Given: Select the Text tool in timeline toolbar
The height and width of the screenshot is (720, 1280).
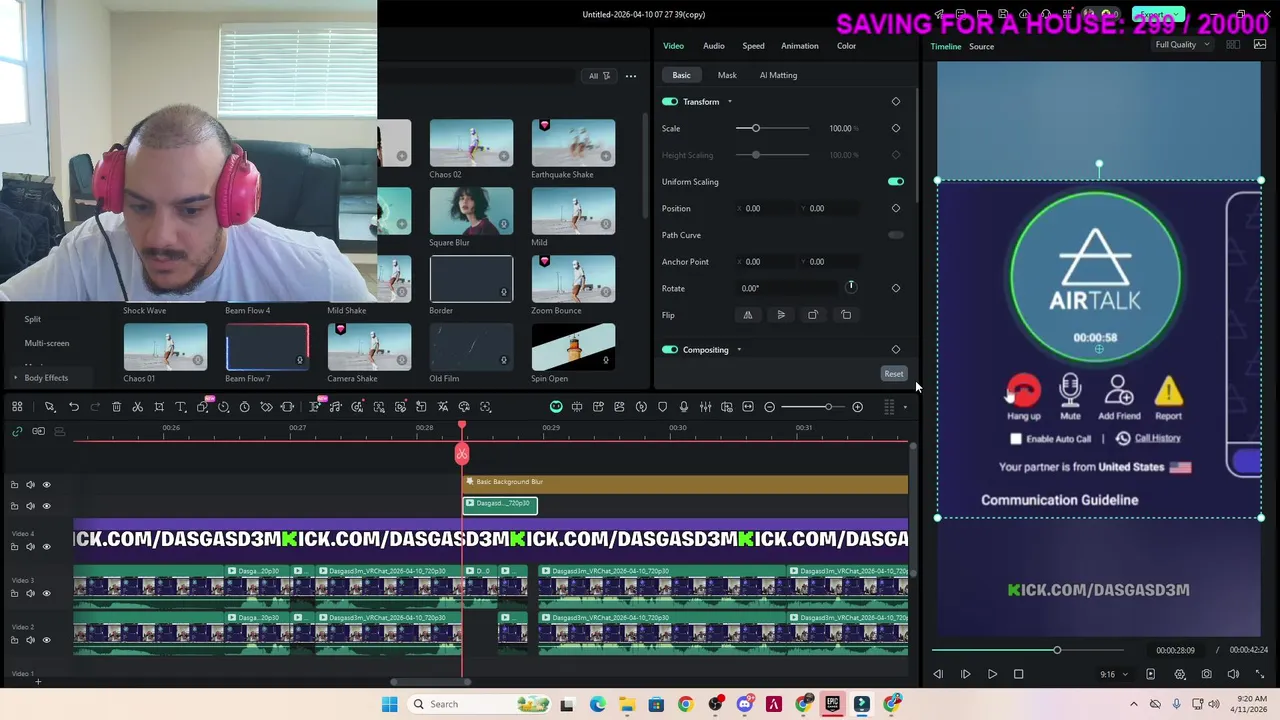Looking at the screenshot, I should [181, 407].
